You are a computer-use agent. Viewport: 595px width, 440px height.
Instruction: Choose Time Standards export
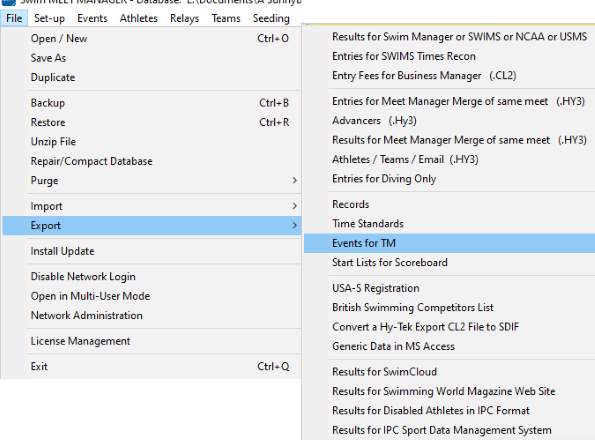tap(449, 224)
